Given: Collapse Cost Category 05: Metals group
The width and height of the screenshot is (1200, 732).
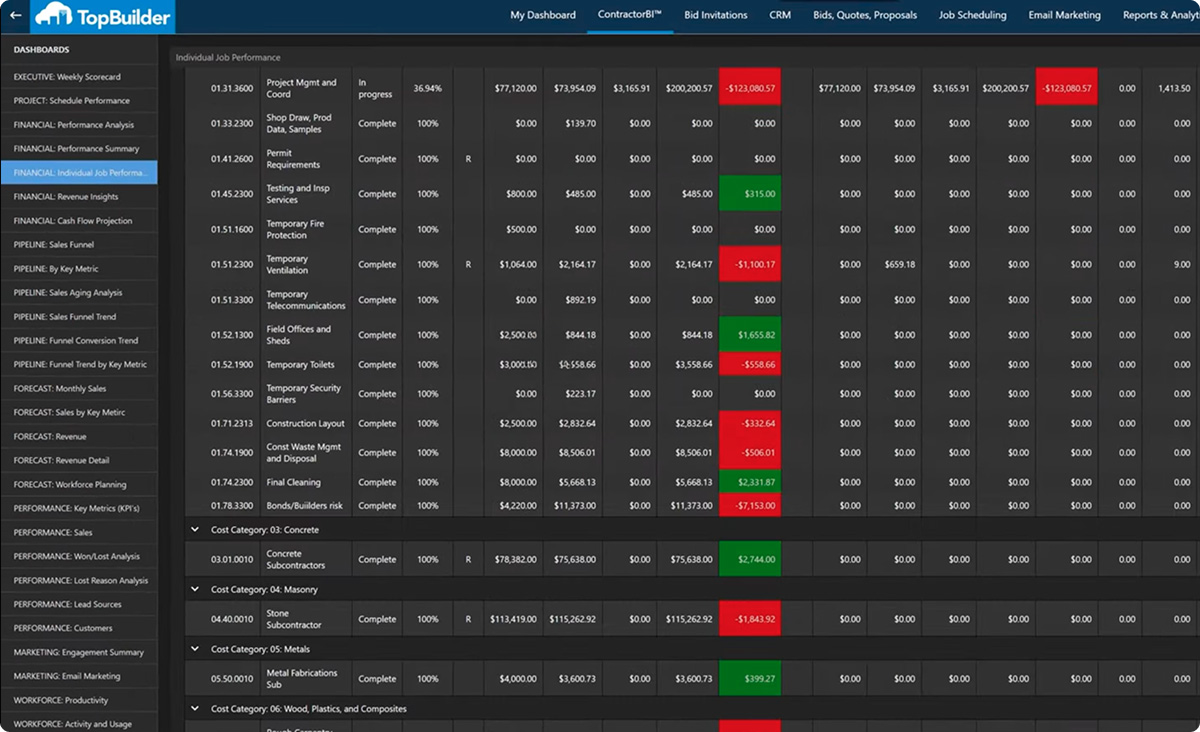Looking at the screenshot, I should click(195, 649).
